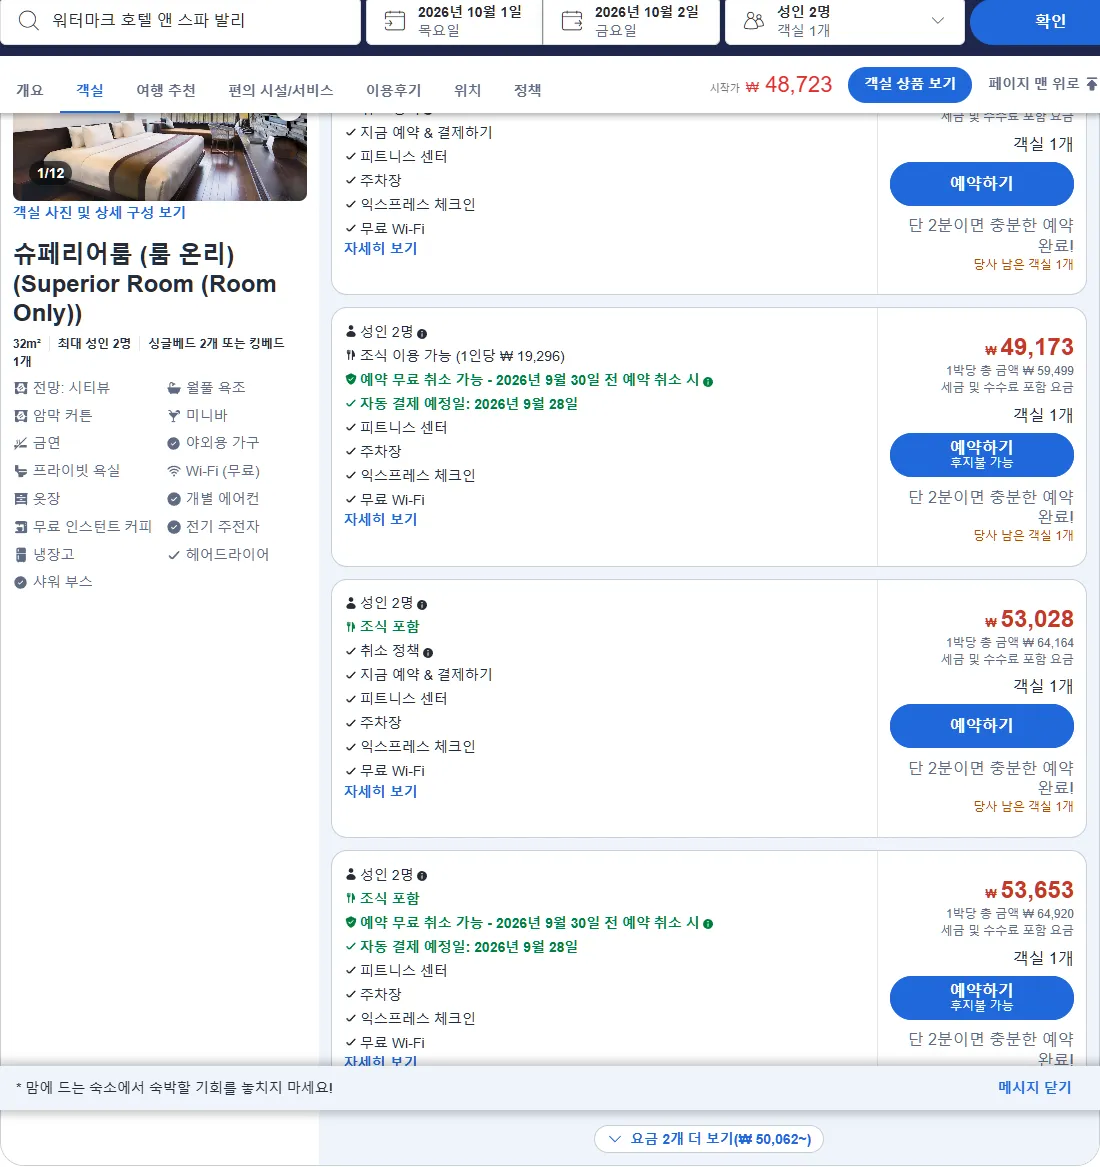
Task: Open the 이용후기 tab
Action: 393,90
